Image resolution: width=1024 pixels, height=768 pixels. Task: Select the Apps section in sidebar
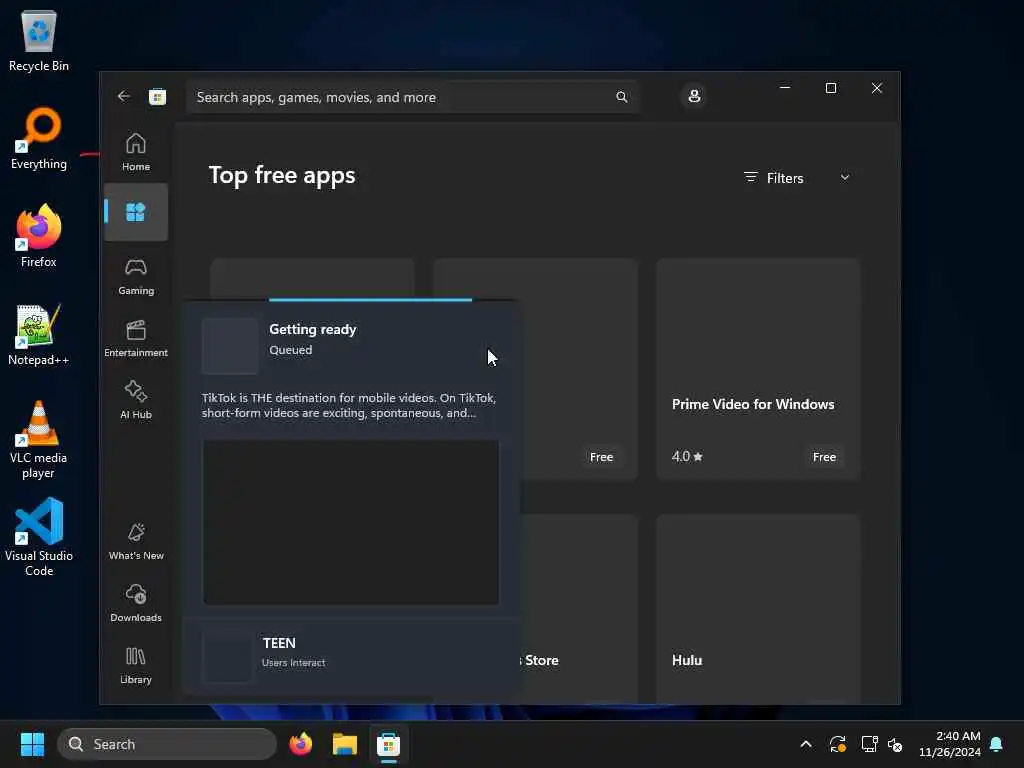pyautogui.click(x=136, y=212)
